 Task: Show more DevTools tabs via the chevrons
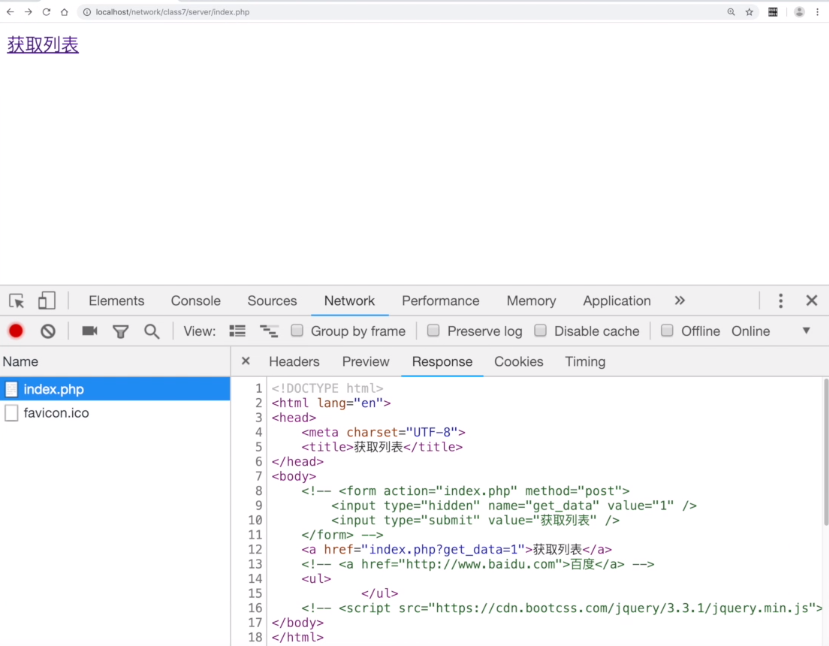tap(680, 300)
